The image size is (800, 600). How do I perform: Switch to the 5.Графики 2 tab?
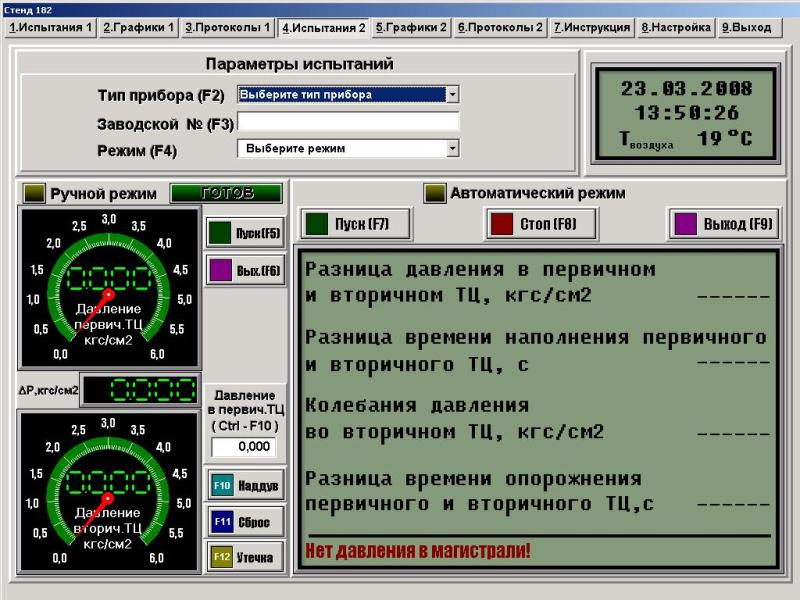pyautogui.click(x=411, y=28)
